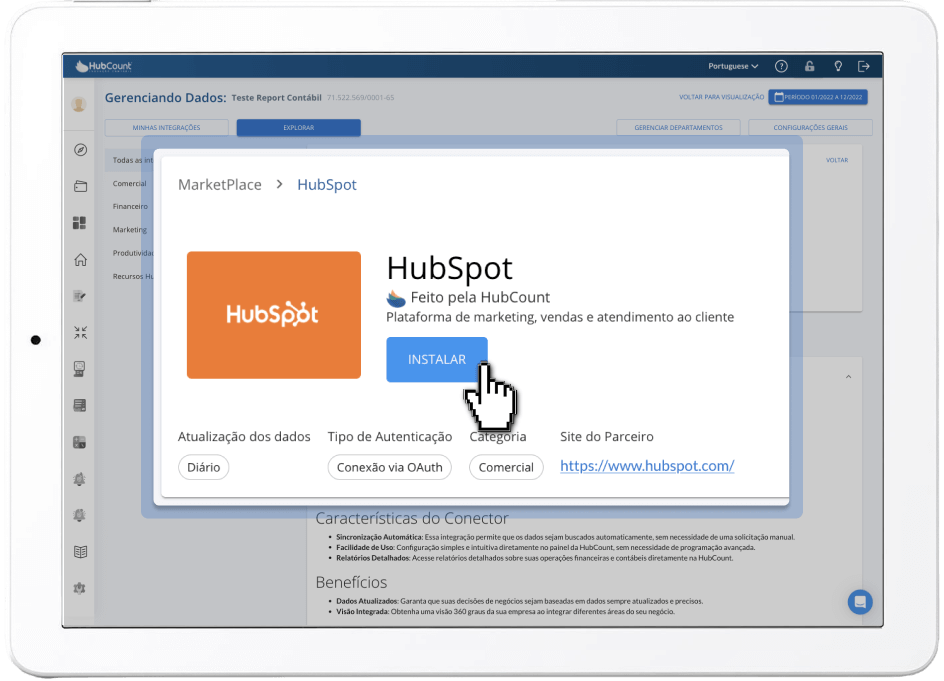Select Marketing category
This screenshot has height=681, width=944.
129,230
